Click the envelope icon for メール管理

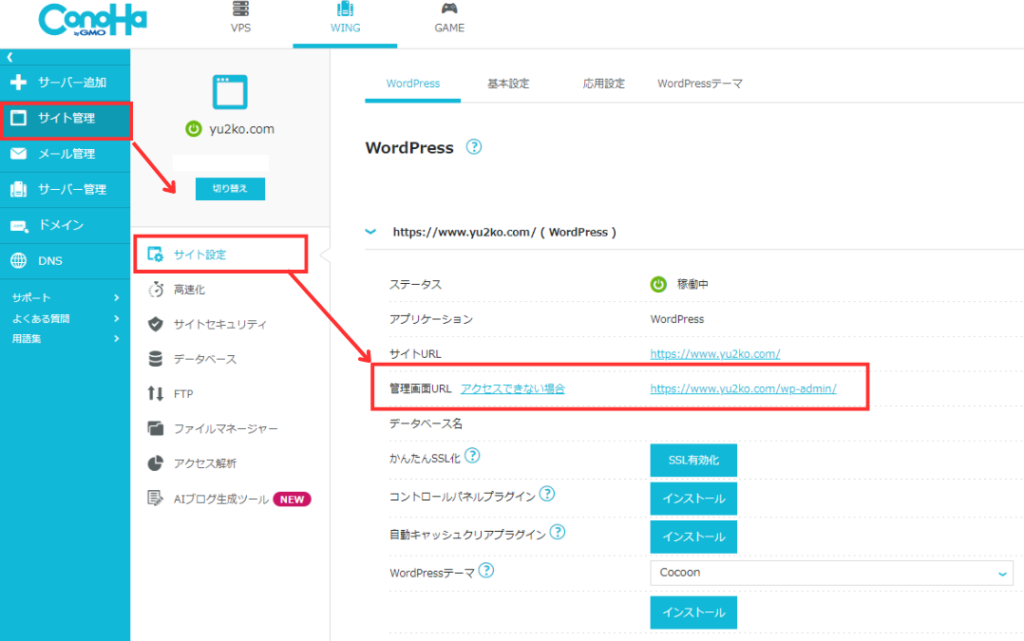pos(18,153)
